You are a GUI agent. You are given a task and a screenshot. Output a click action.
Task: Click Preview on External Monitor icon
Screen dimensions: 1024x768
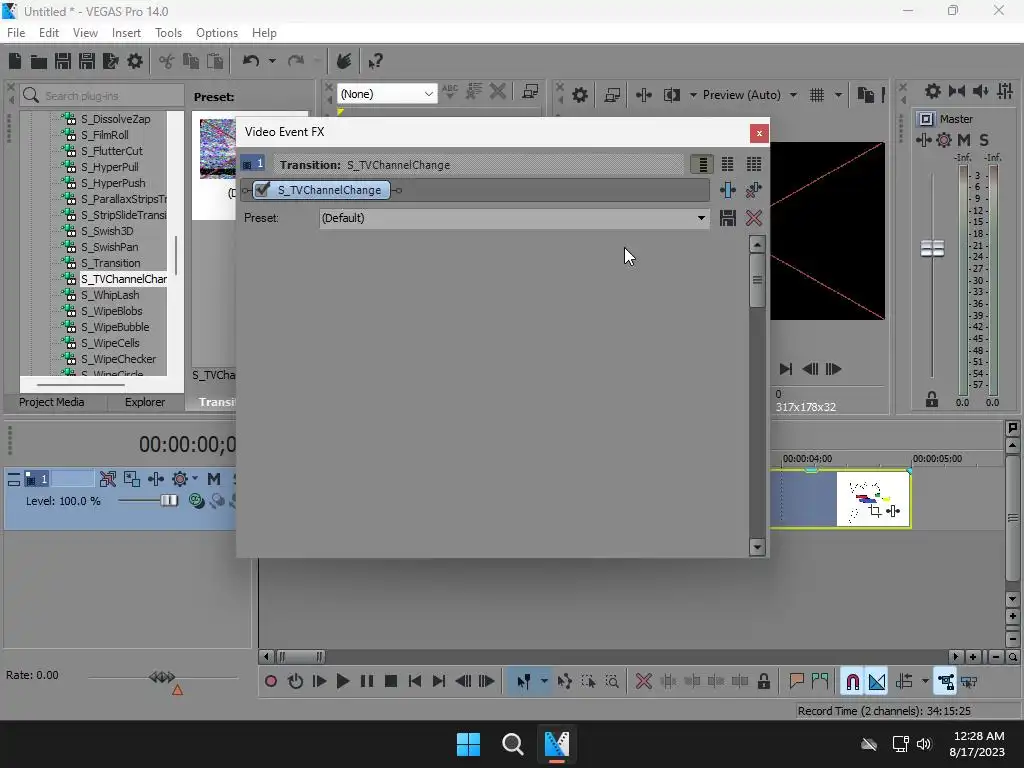click(612, 95)
